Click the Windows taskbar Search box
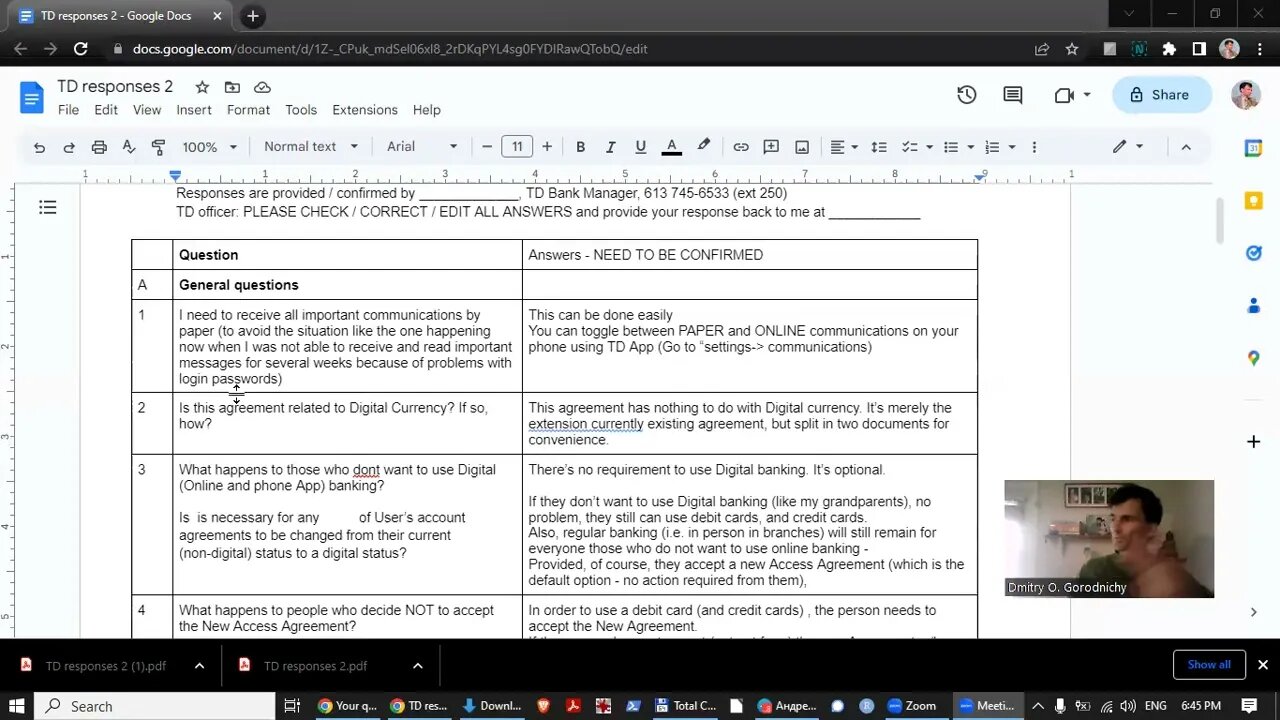 pyautogui.click(x=155, y=706)
